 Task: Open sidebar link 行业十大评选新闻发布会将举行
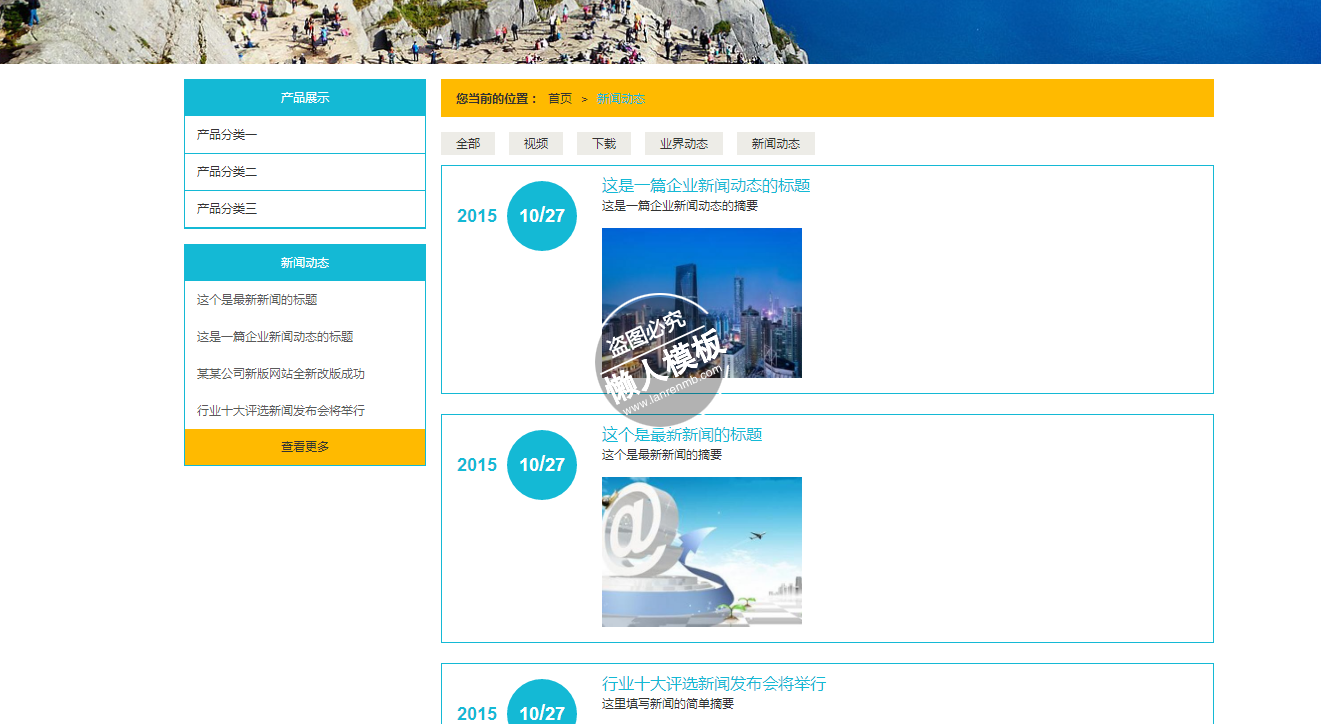(x=281, y=411)
